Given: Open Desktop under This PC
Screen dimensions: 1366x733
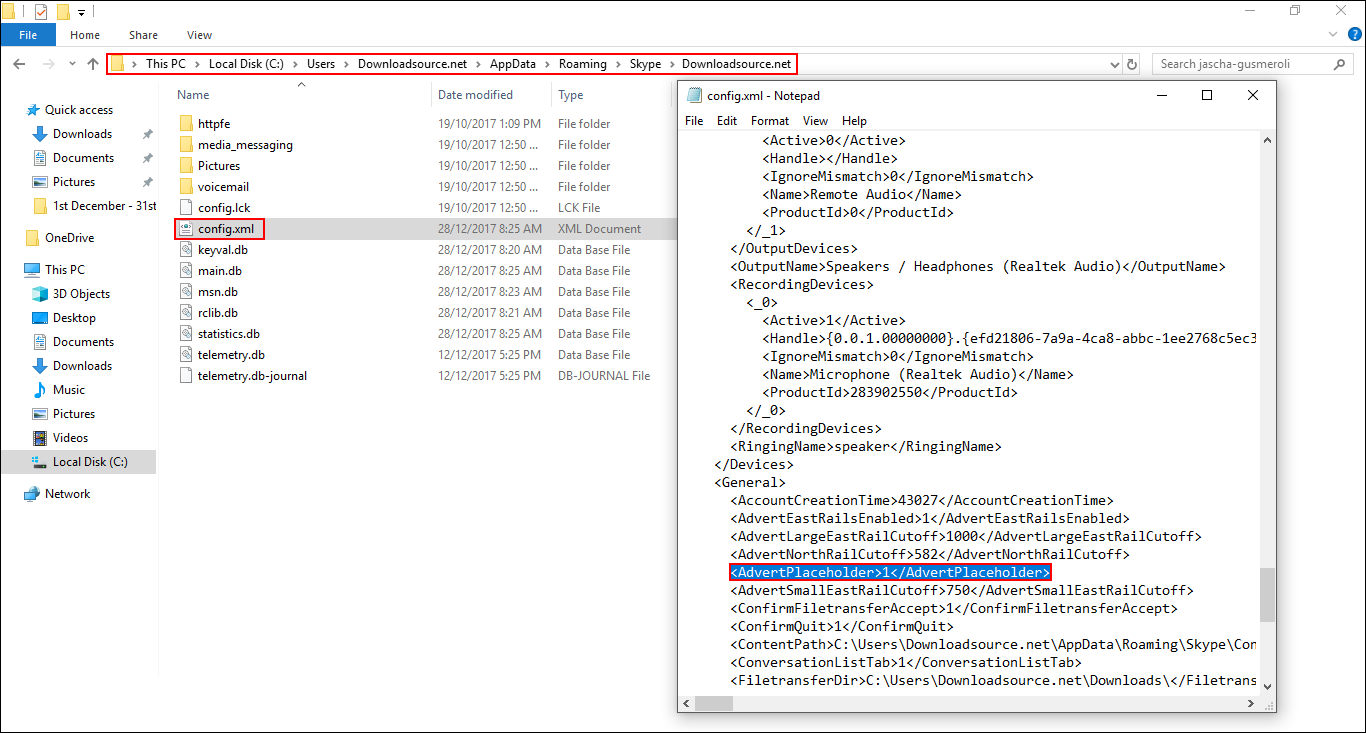Looking at the screenshot, I should coord(74,318).
